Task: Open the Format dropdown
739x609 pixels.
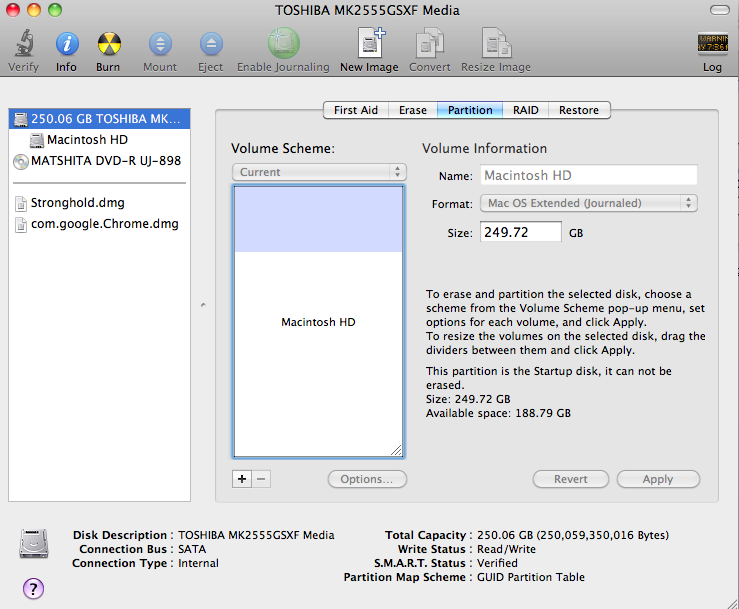Action: (589, 203)
